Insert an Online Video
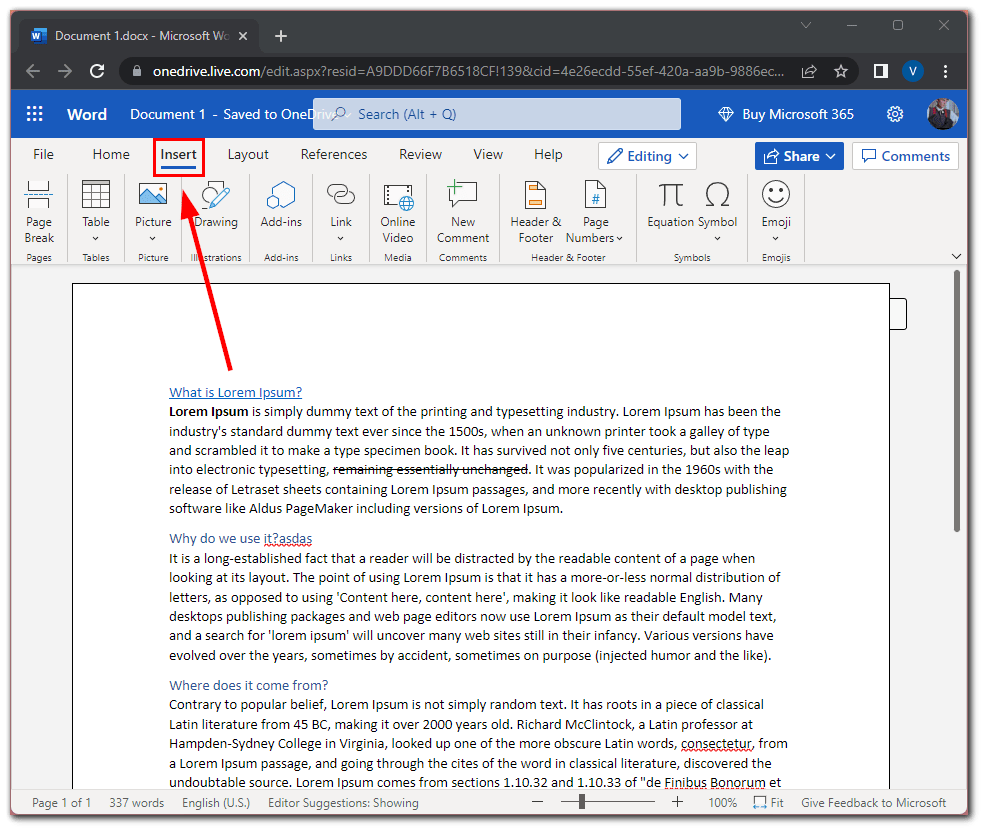 397,212
